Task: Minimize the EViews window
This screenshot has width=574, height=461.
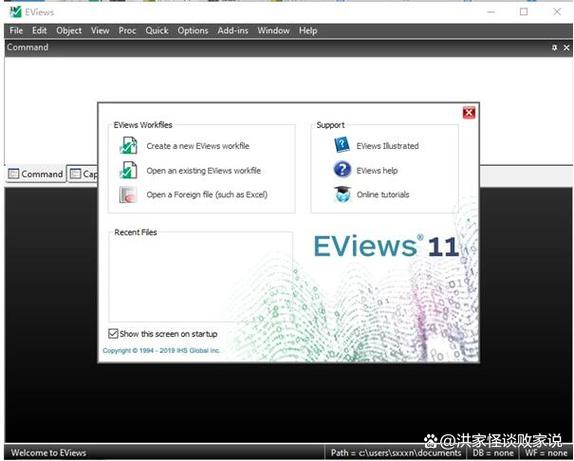Action: click(491, 12)
